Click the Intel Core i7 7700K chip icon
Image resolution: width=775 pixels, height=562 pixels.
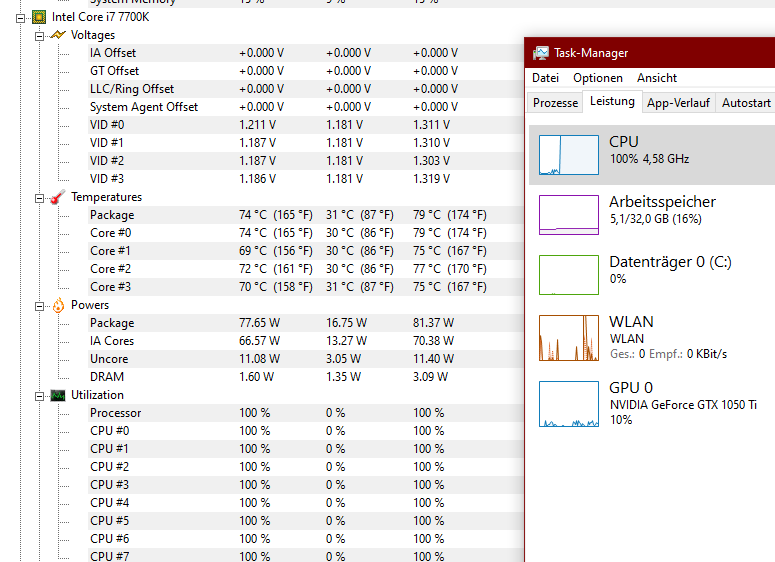pos(39,17)
